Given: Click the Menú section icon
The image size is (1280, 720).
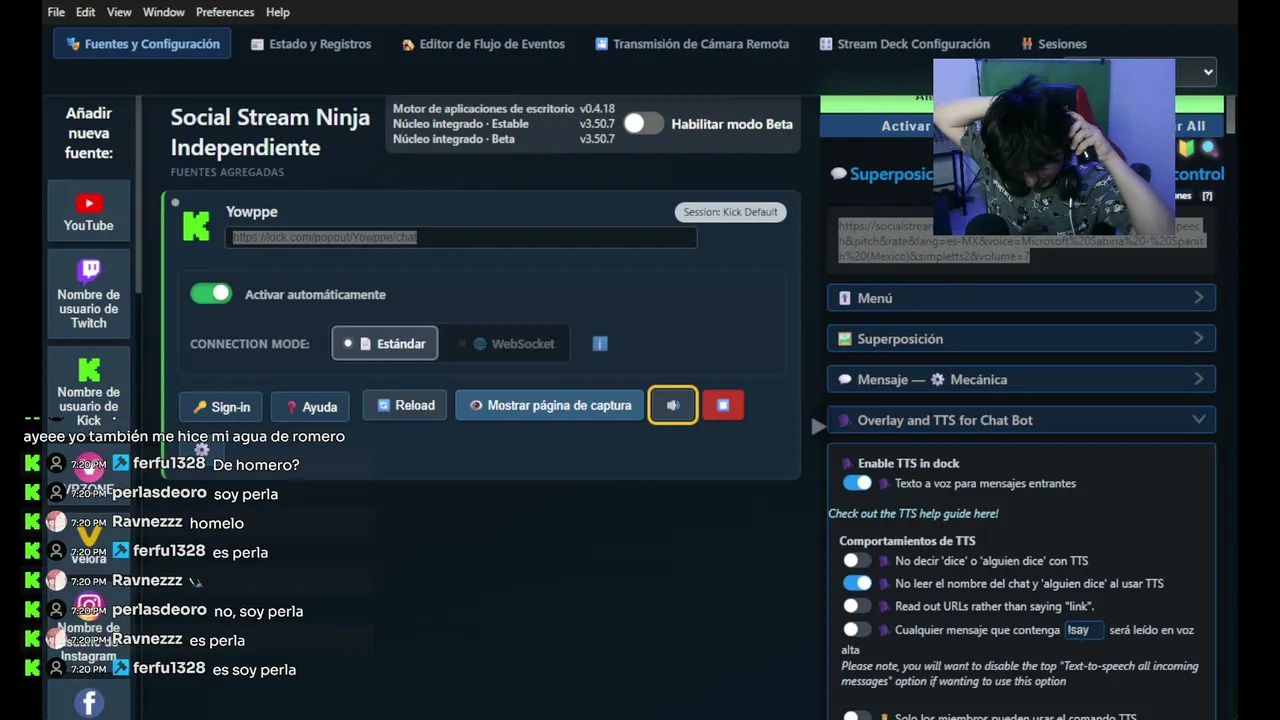Looking at the screenshot, I should (x=845, y=298).
